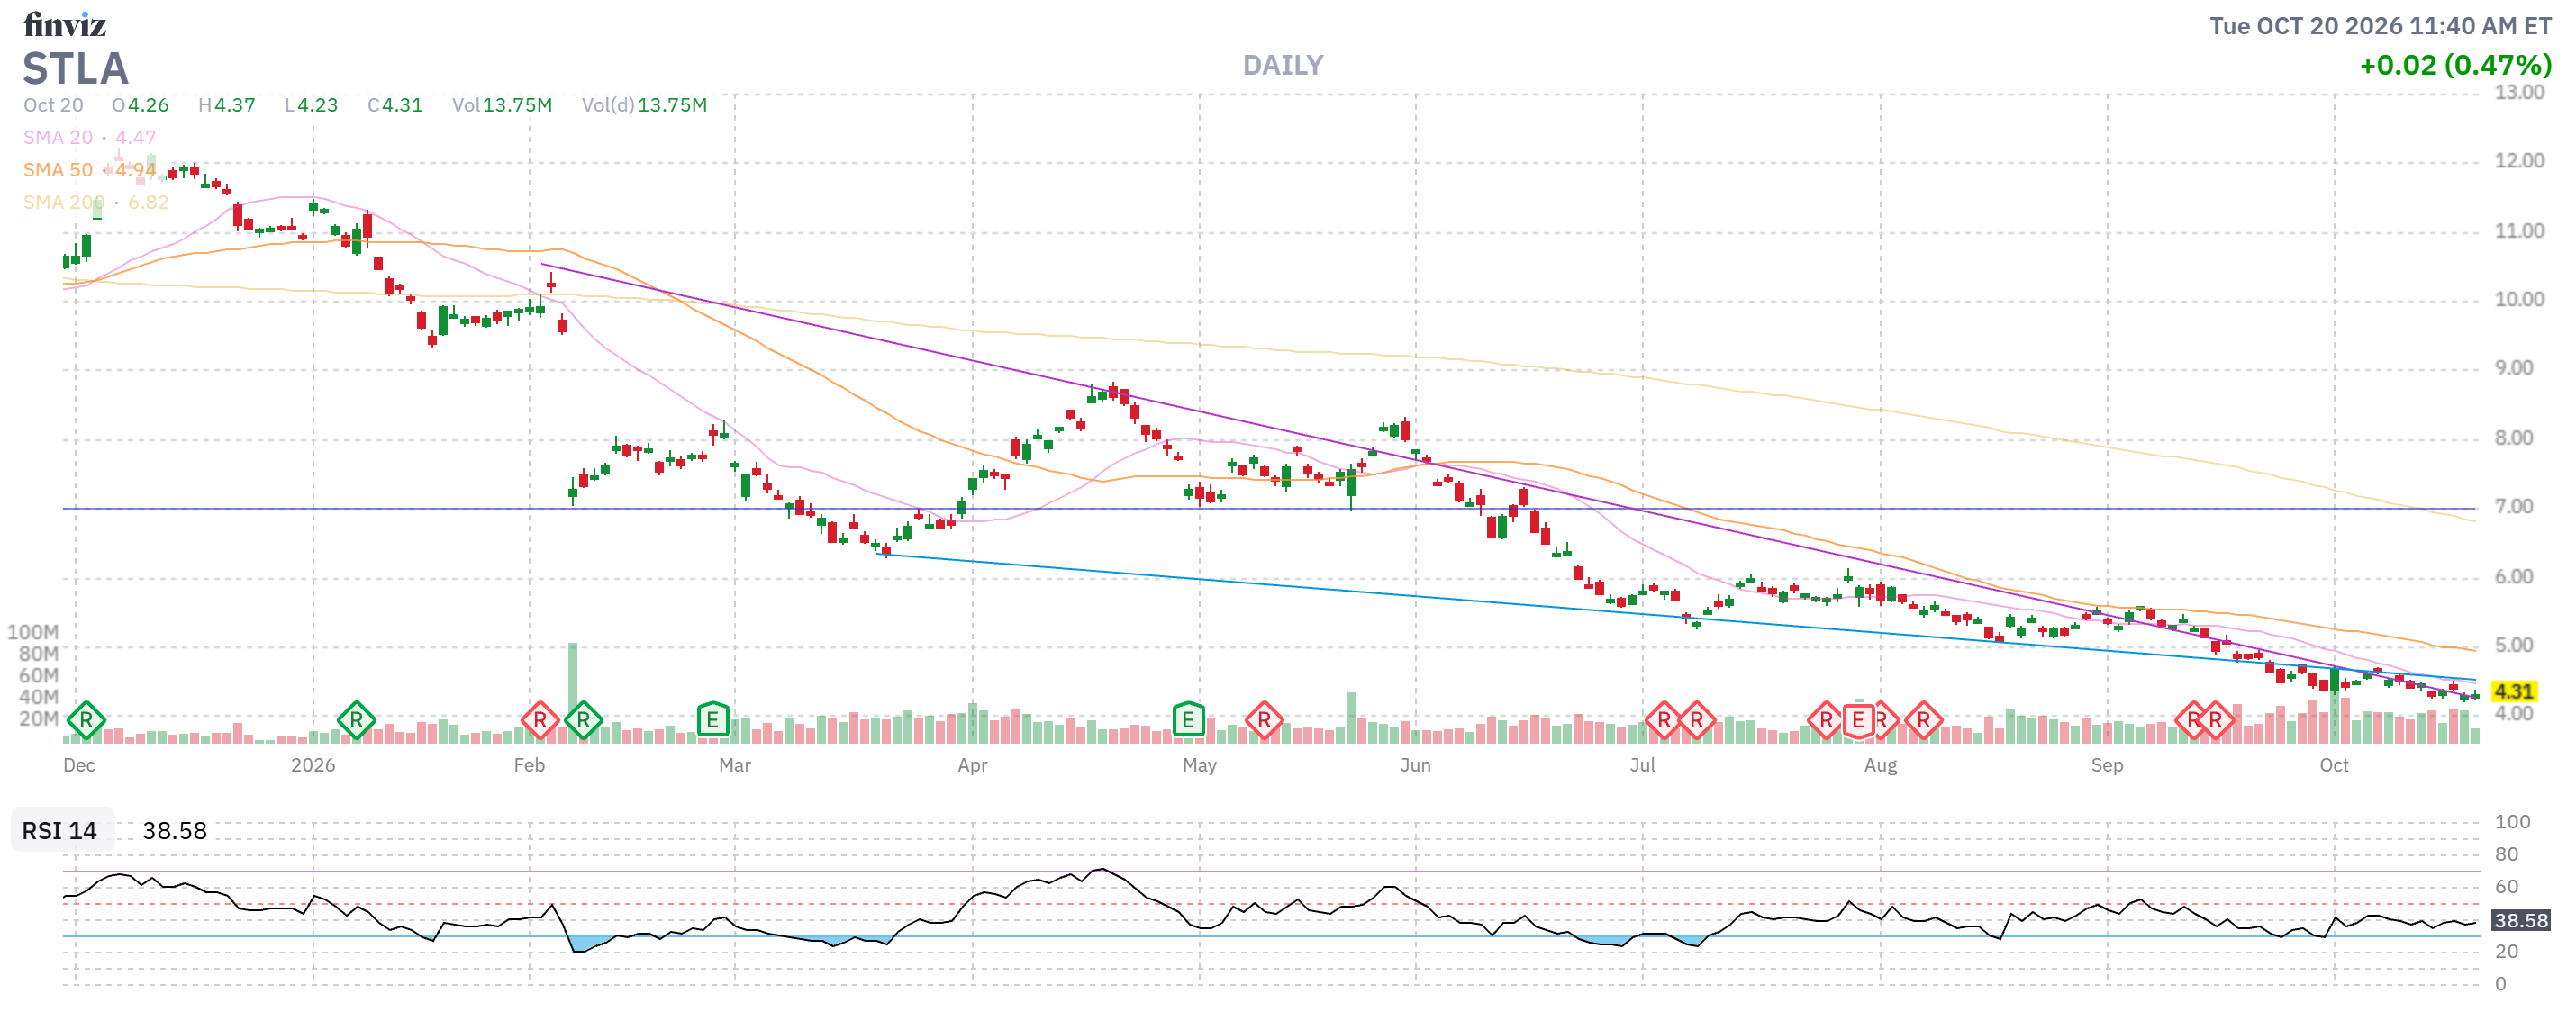Click the Oct month label on time axis
Image resolution: width=2576 pixels, height=1012 pixels.
(x=2334, y=766)
